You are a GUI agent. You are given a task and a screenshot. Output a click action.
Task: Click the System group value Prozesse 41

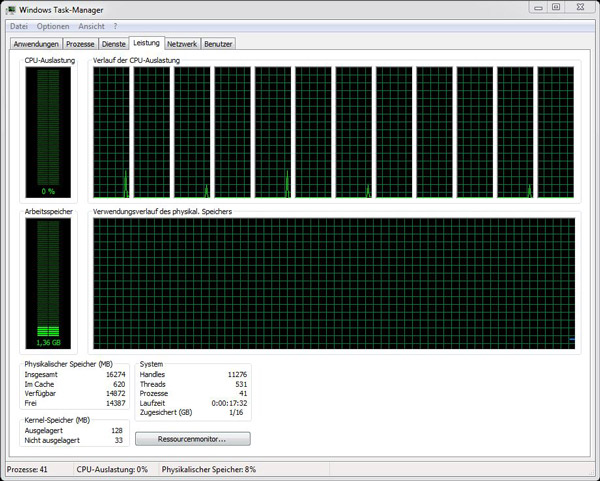pos(243,394)
